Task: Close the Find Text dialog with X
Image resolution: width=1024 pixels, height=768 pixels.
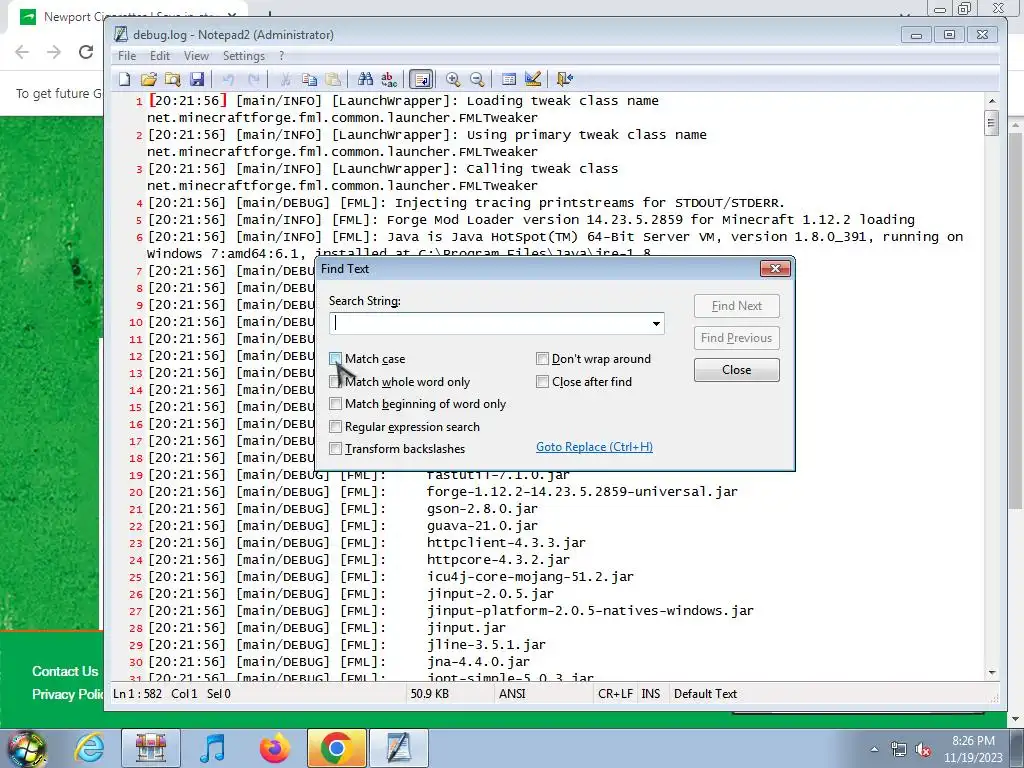Action: [x=775, y=268]
